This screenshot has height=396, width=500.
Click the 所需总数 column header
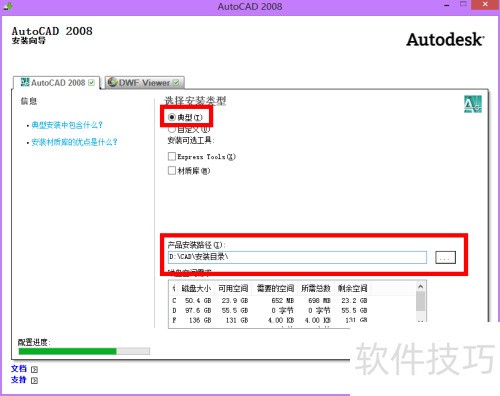click(315, 288)
